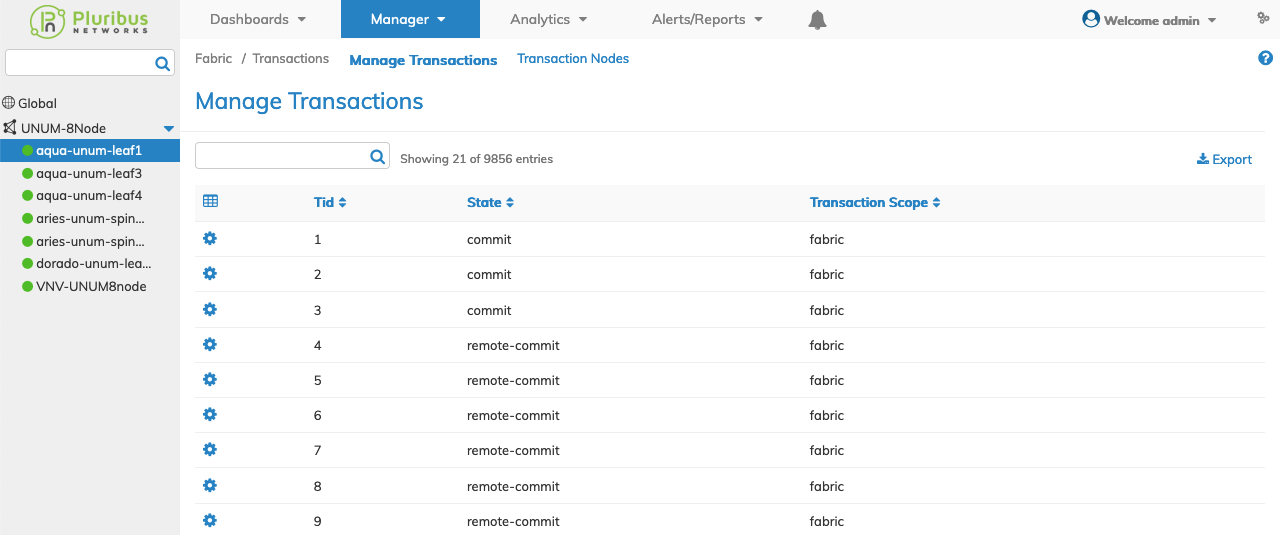Open the top-right settings gears icon
The image size is (1280, 535).
(x=1263, y=18)
